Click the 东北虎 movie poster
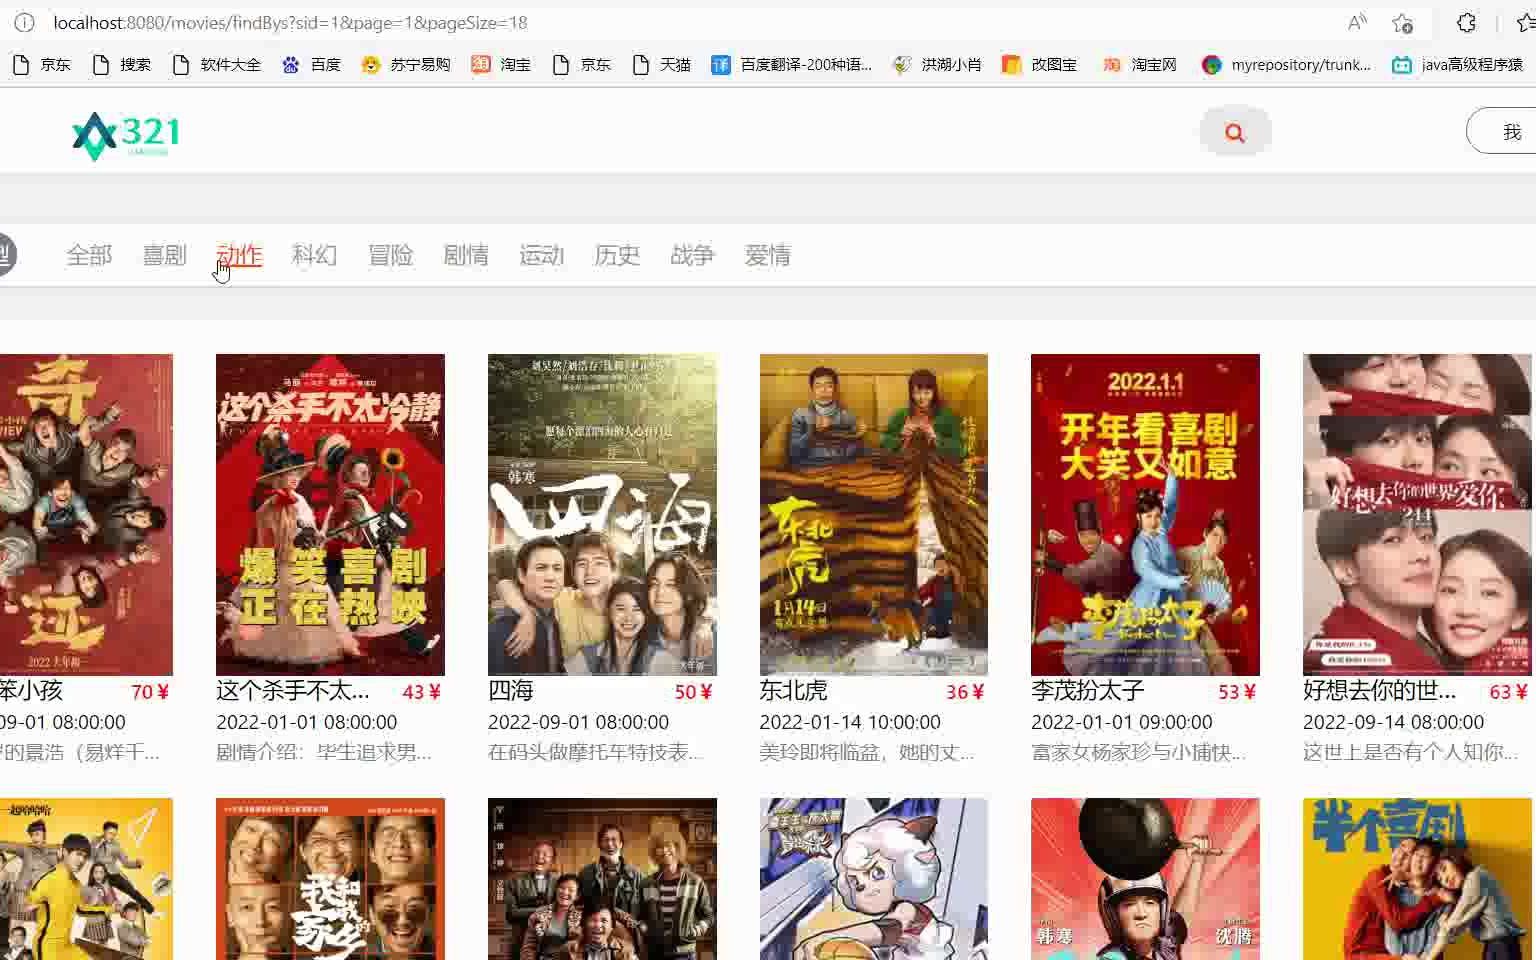This screenshot has width=1536, height=960. (x=872, y=514)
